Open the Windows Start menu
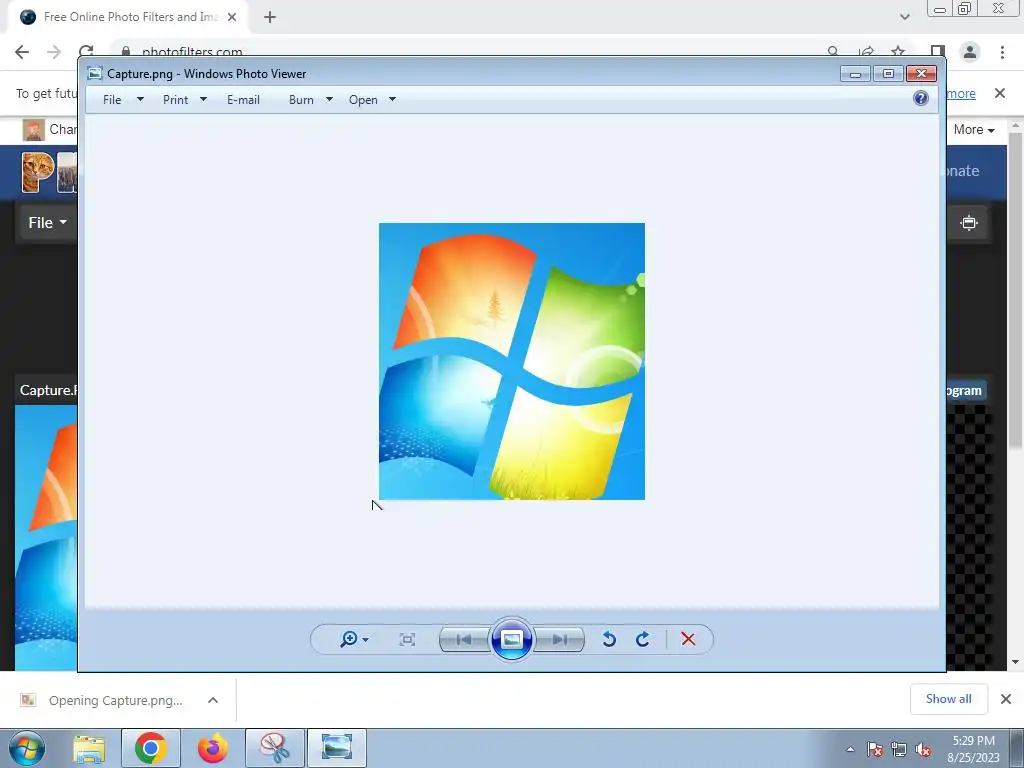1024x768 pixels. 27,748
